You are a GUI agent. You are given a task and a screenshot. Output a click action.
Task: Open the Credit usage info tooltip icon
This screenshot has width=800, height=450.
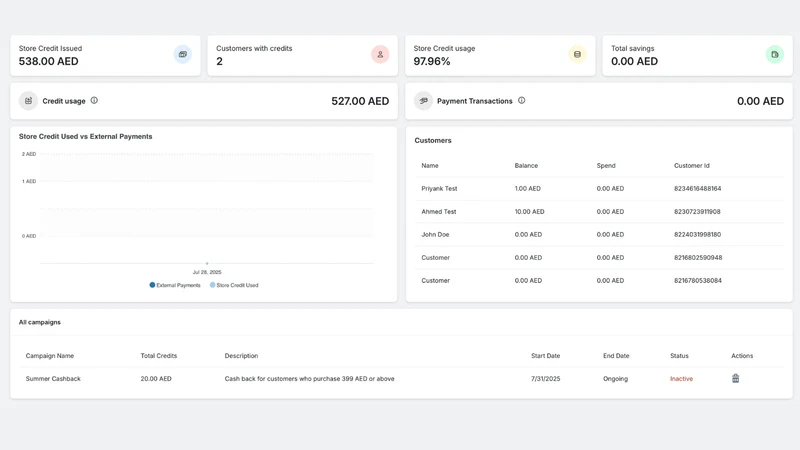tap(94, 101)
